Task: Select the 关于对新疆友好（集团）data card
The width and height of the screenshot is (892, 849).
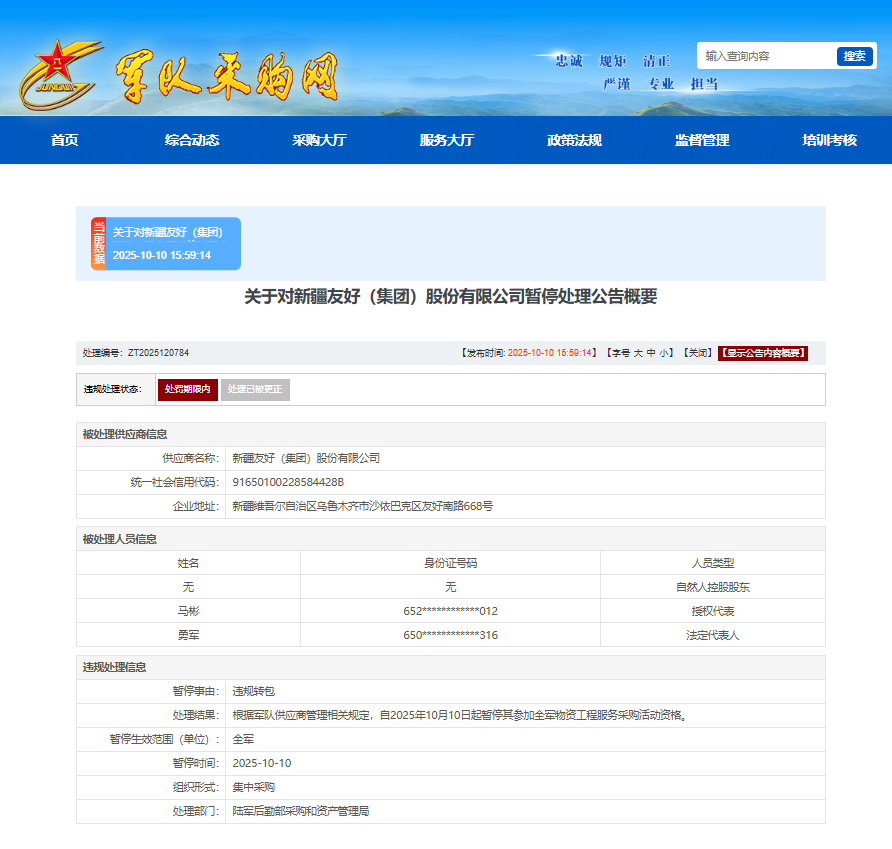Action: coord(173,243)
